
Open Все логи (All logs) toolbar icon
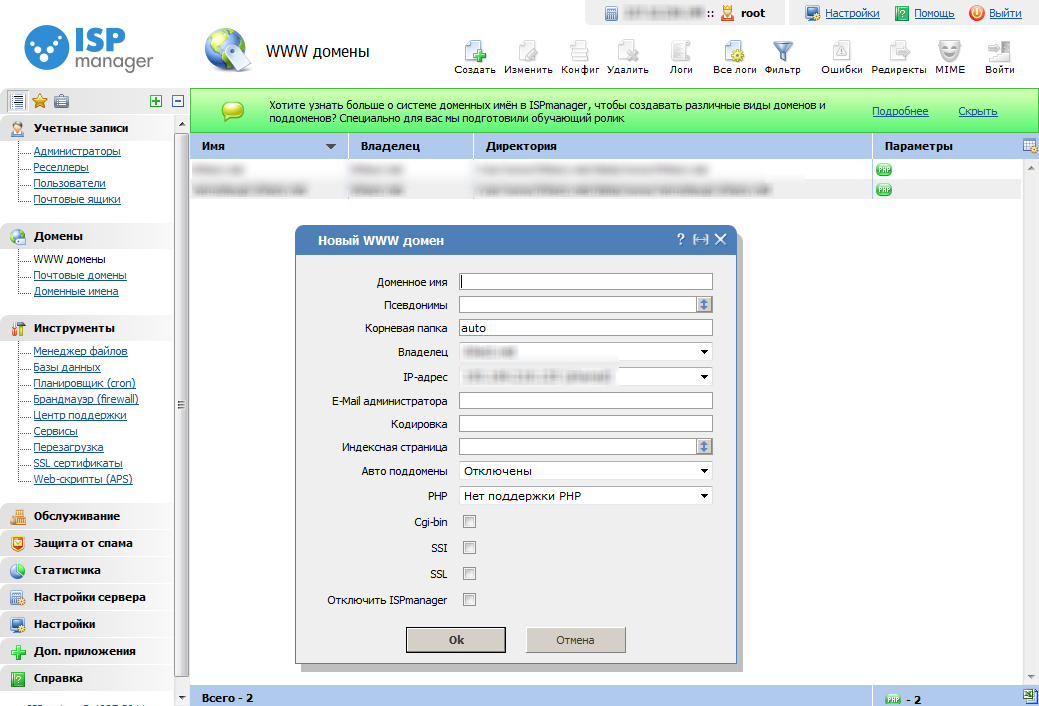(x=734, y=52)
